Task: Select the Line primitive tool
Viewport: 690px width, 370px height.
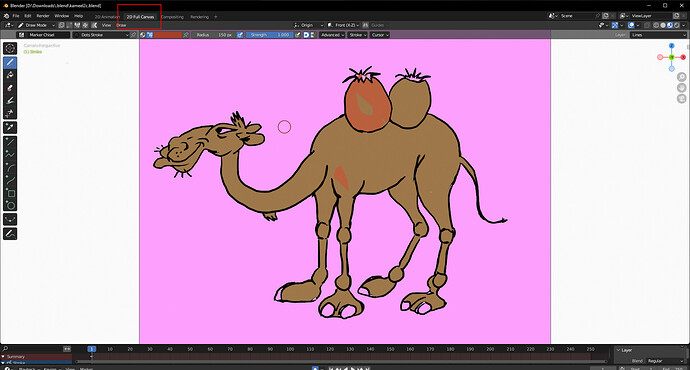Action: pyautogui.click(x=10, y=142)
